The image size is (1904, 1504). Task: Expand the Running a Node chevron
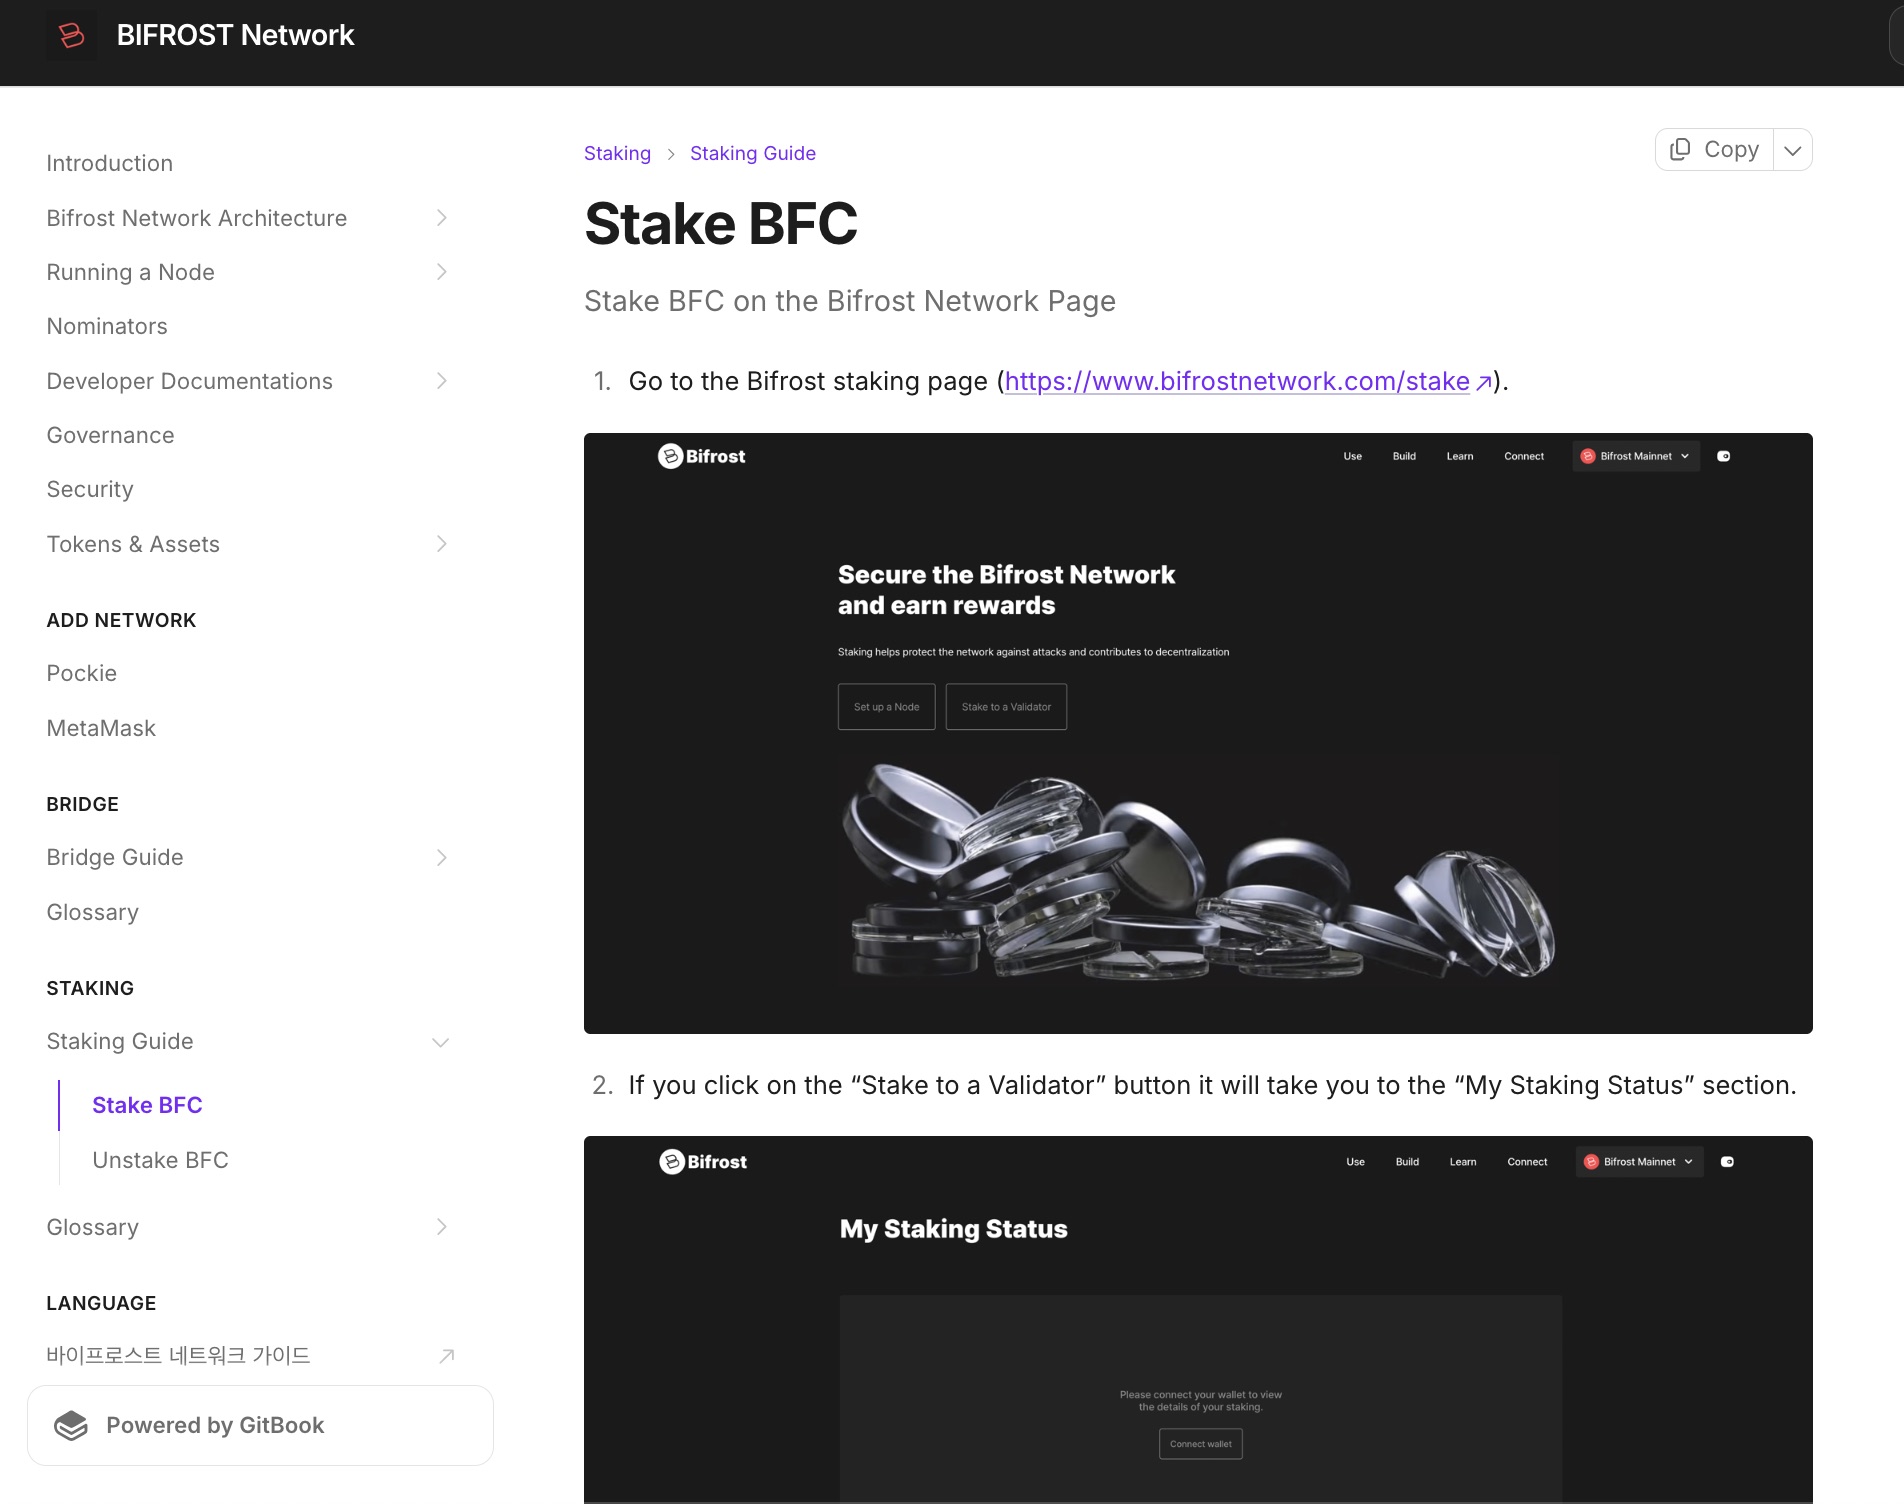pyautogui.click(x=442, y=272)
